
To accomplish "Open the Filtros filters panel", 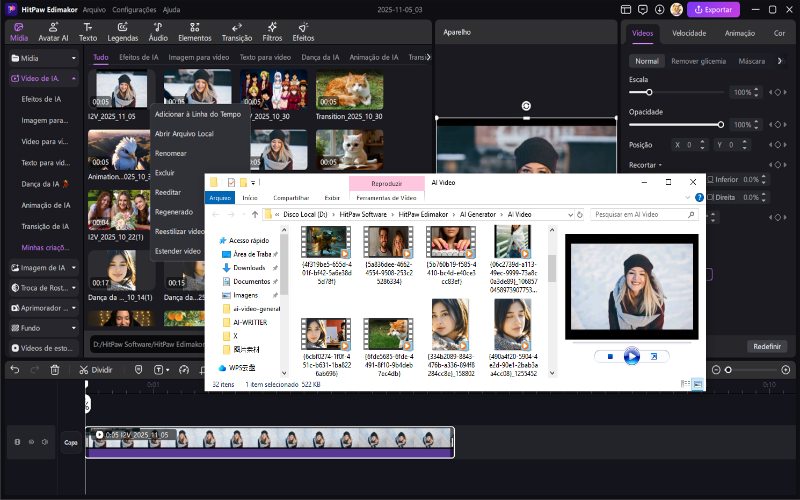I will click(x=272, y=31).
